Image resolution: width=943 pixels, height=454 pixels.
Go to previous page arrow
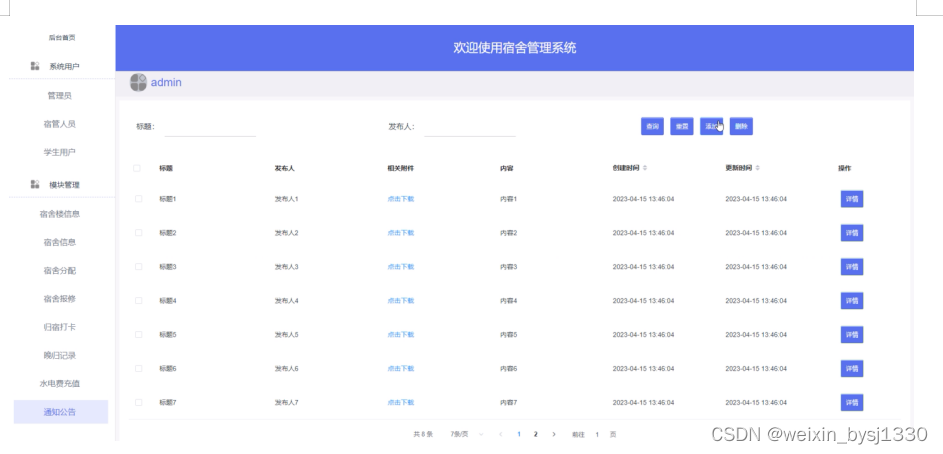click(x=500, y=434)
